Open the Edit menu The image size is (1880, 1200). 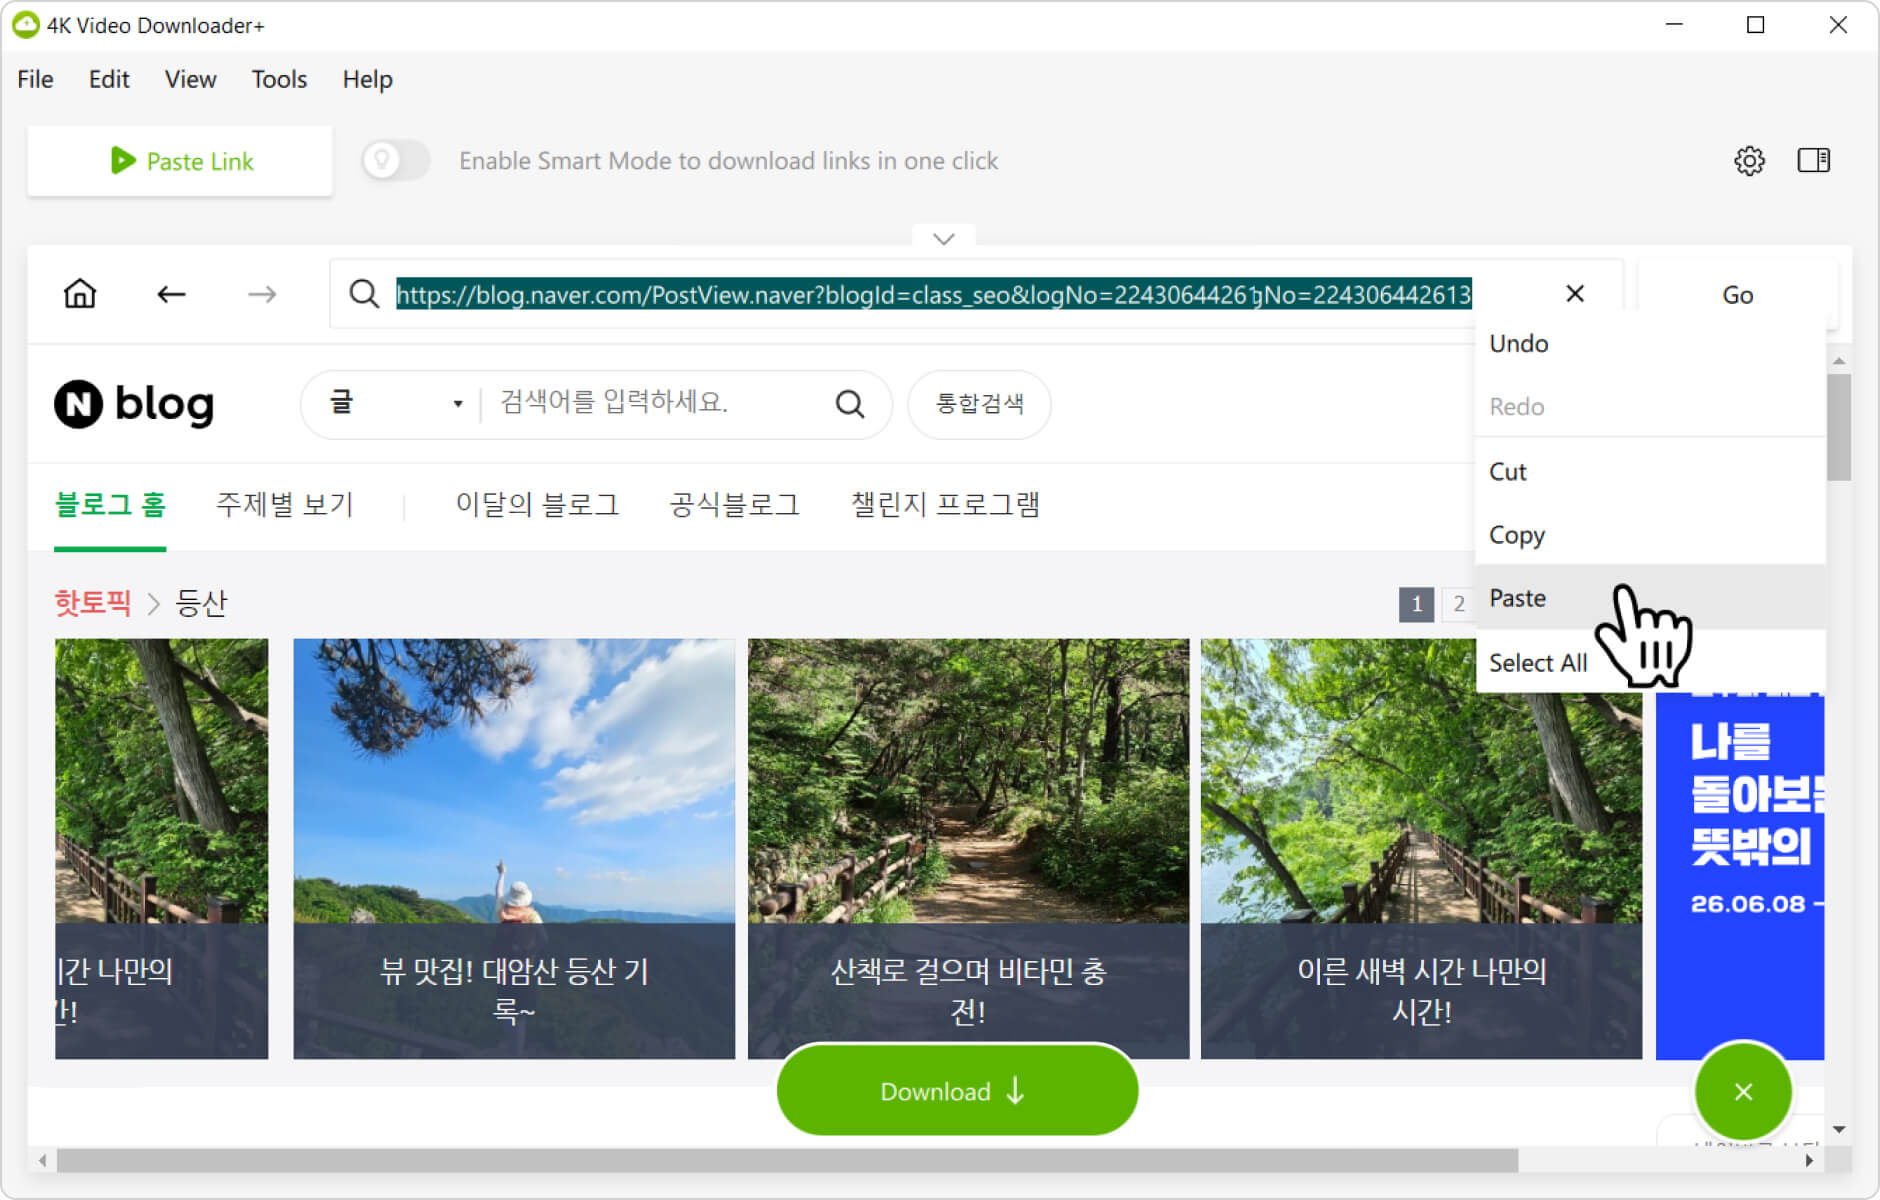click(x=109, y=79)
